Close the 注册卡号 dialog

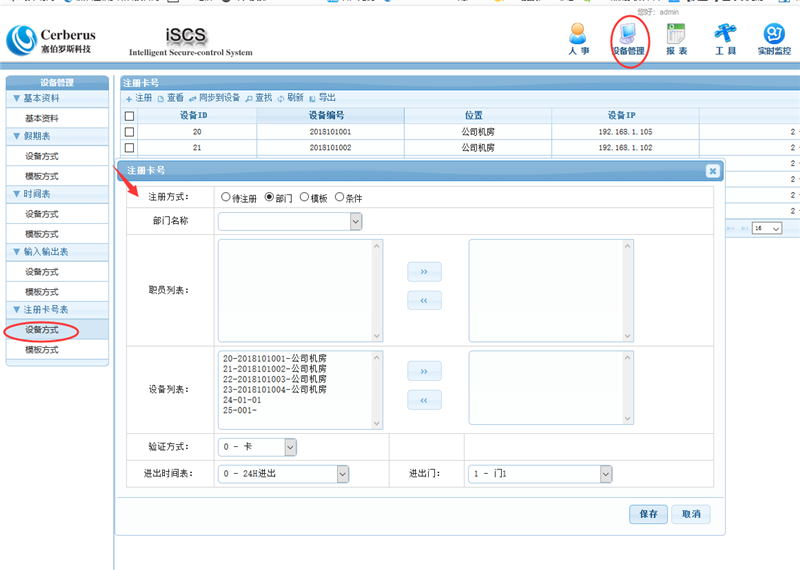pos(711,171)
